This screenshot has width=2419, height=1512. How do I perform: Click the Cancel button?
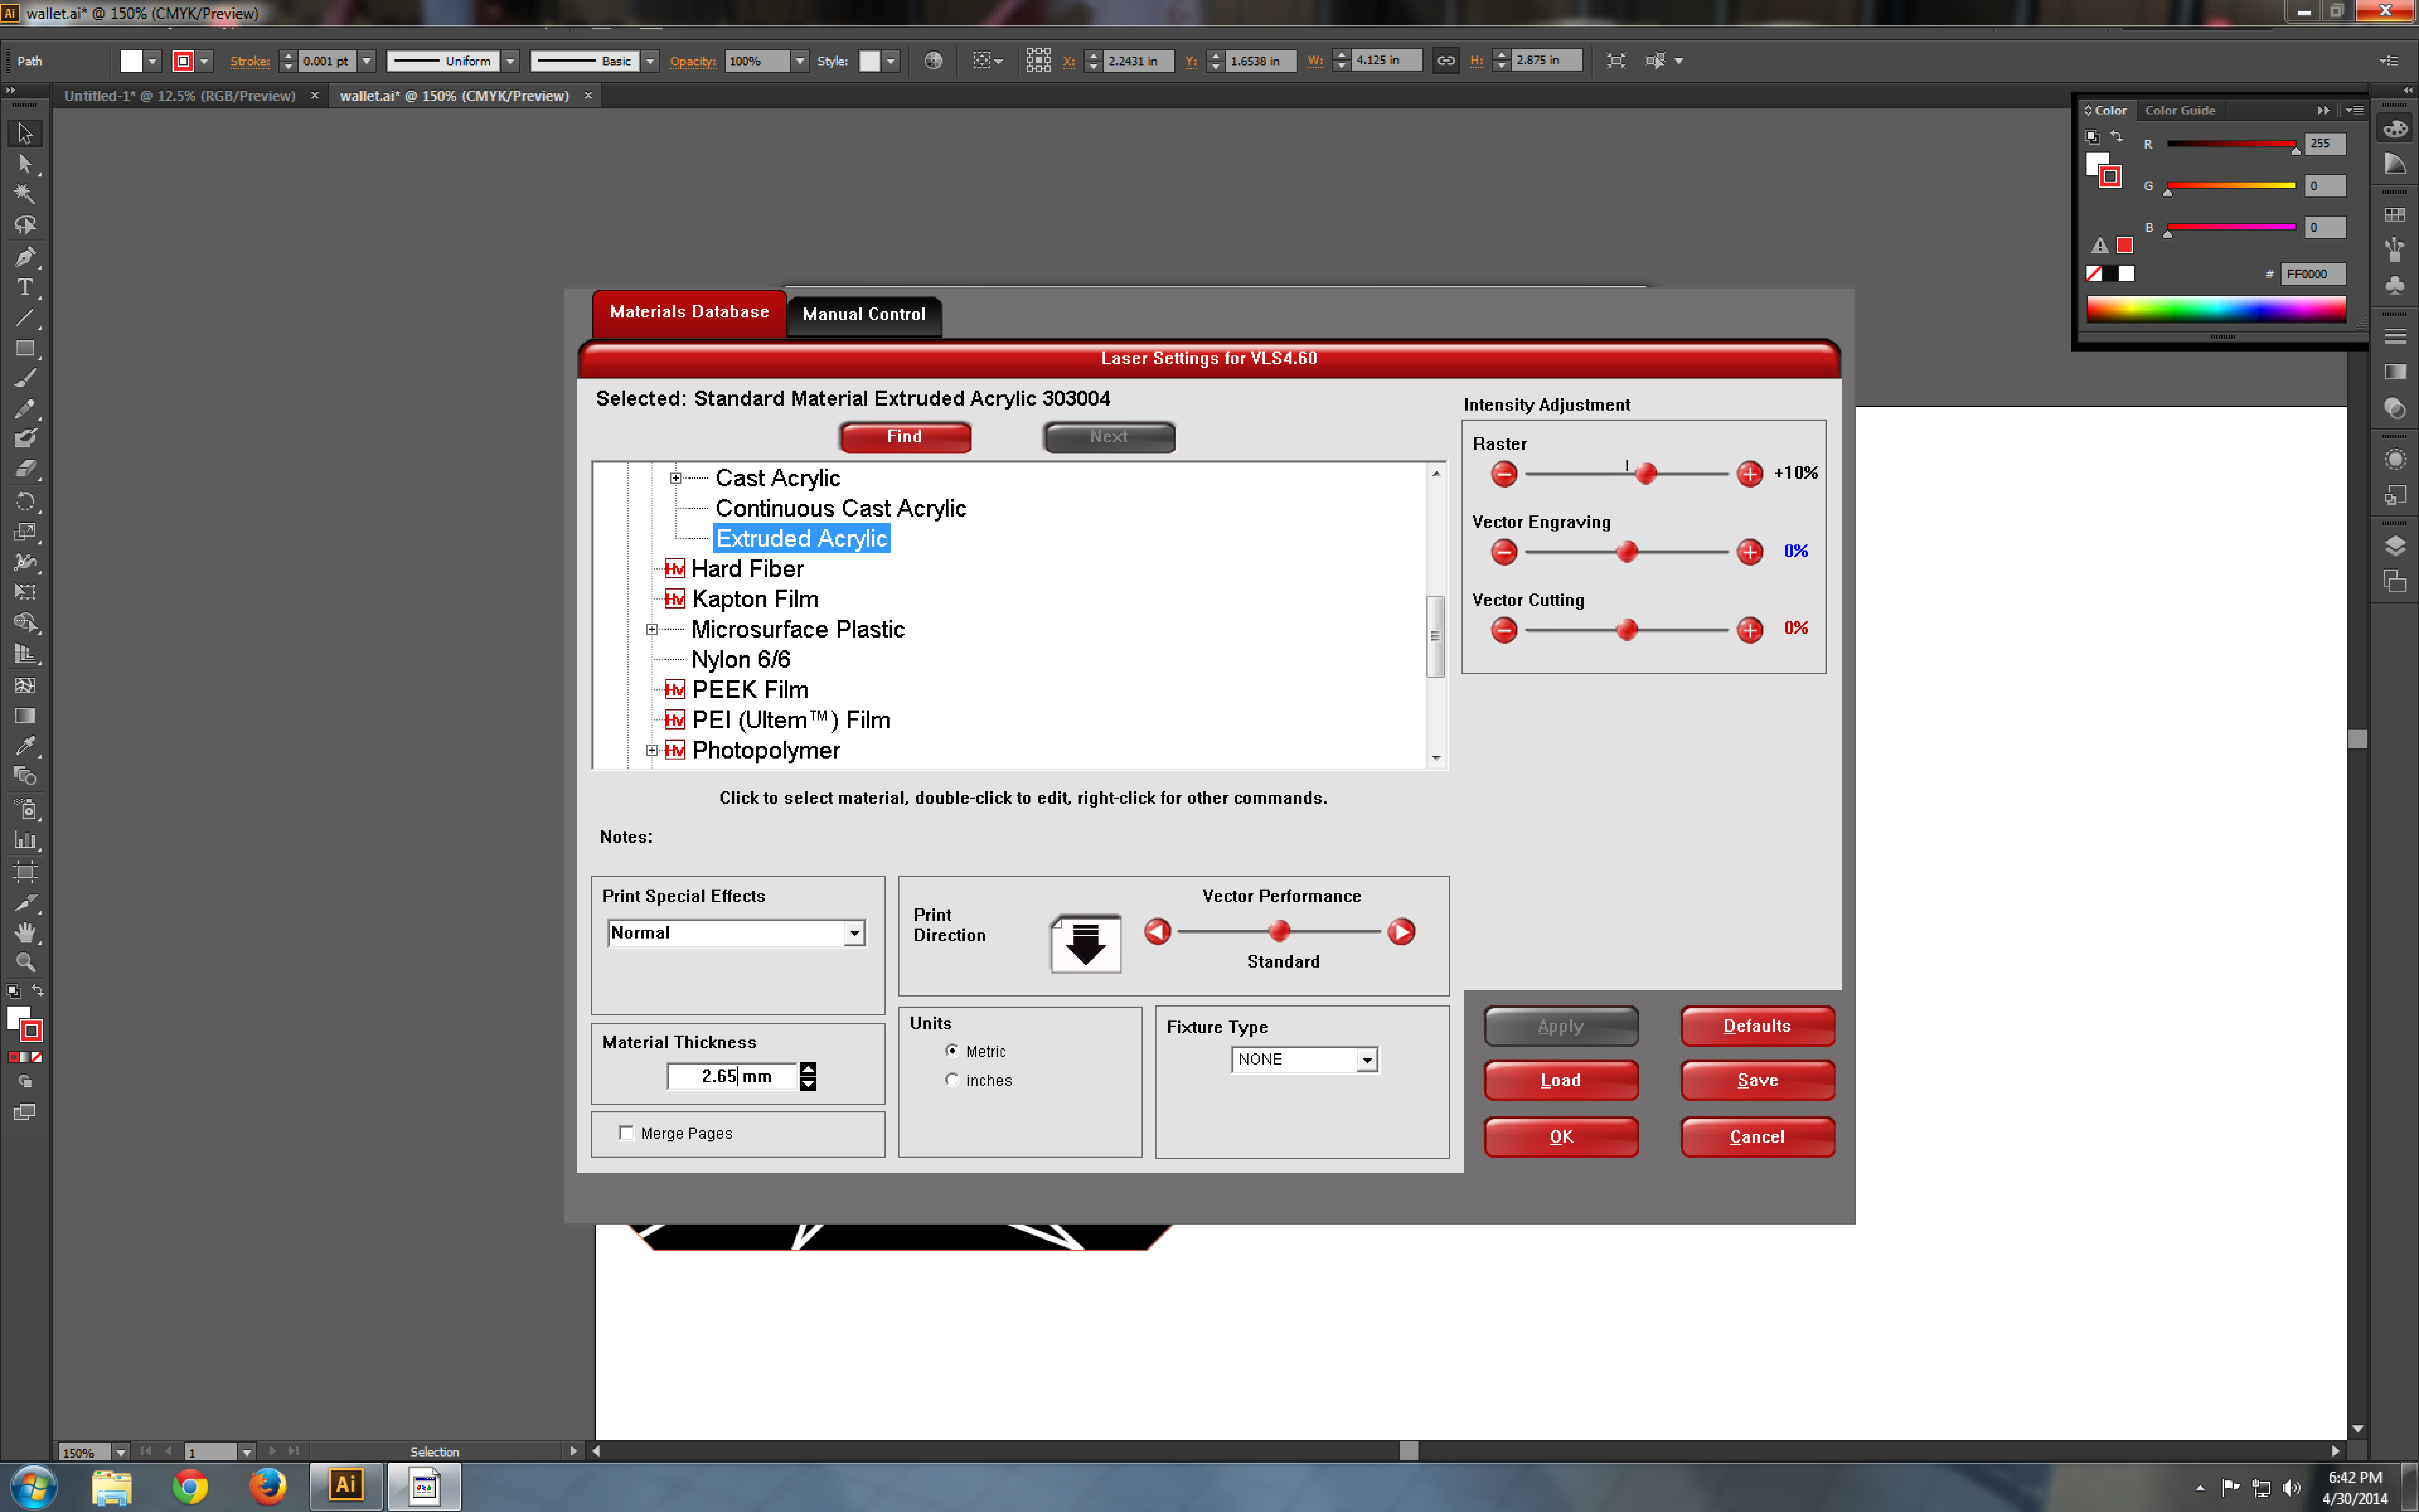1757,1137
